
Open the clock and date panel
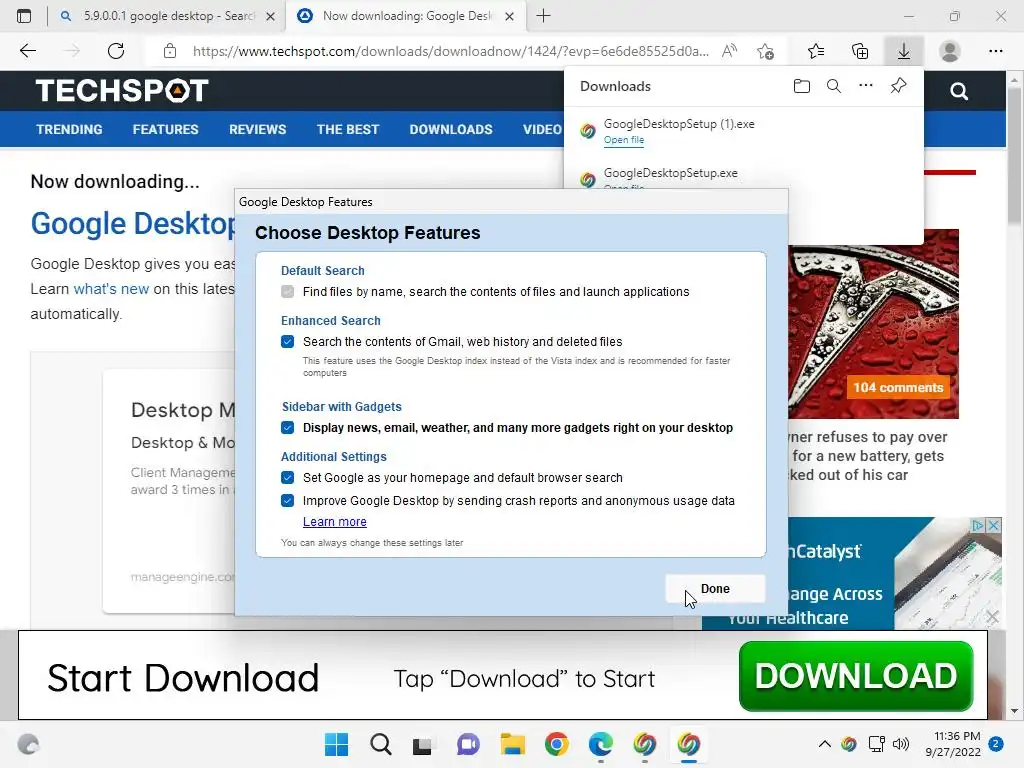click(x=953, y=744)
